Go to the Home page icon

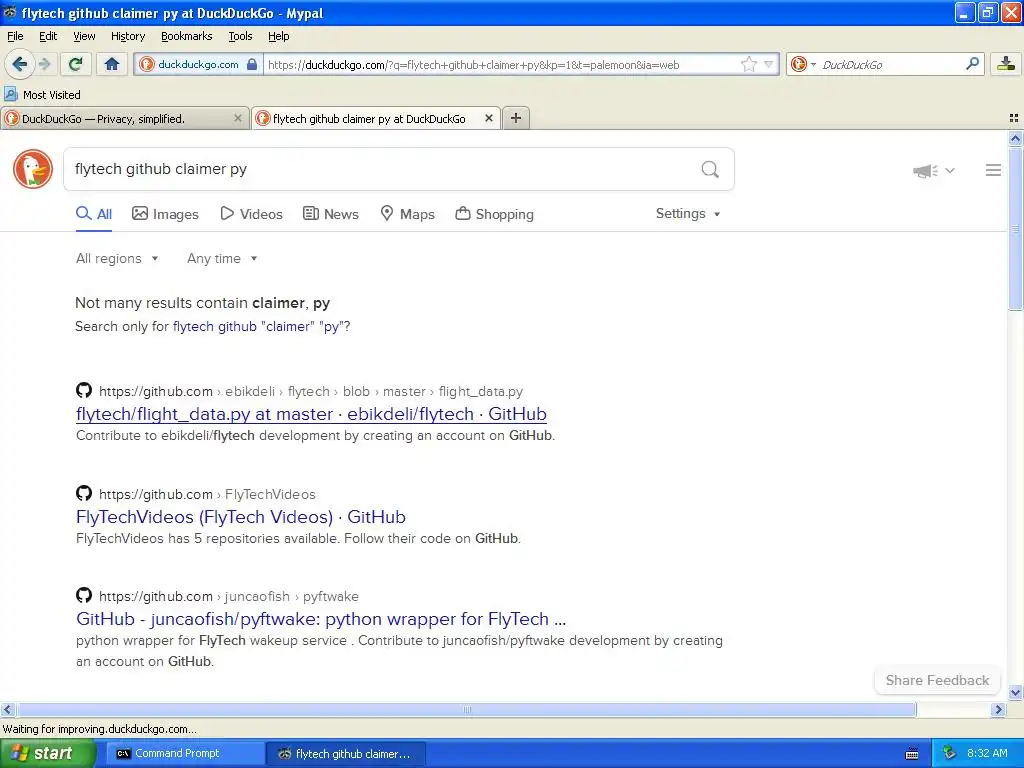[112, 64]
